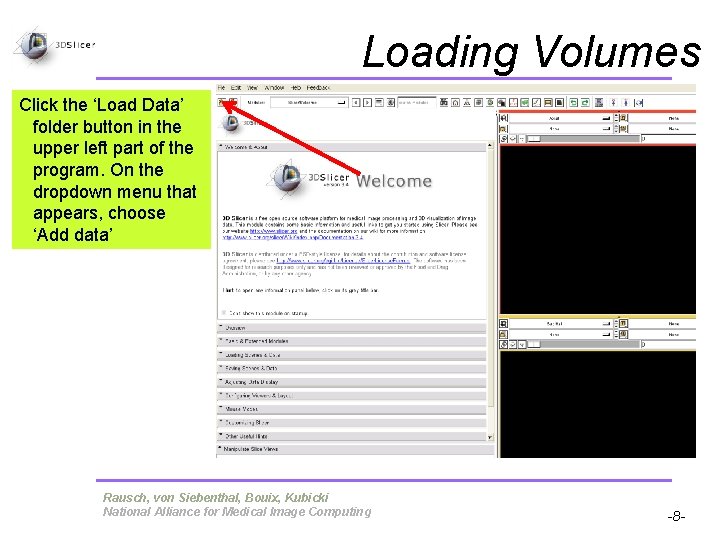
Task: Click the yellow icon right of Axial dropdown
Action: pyautogui.click(x=624, y=118)
